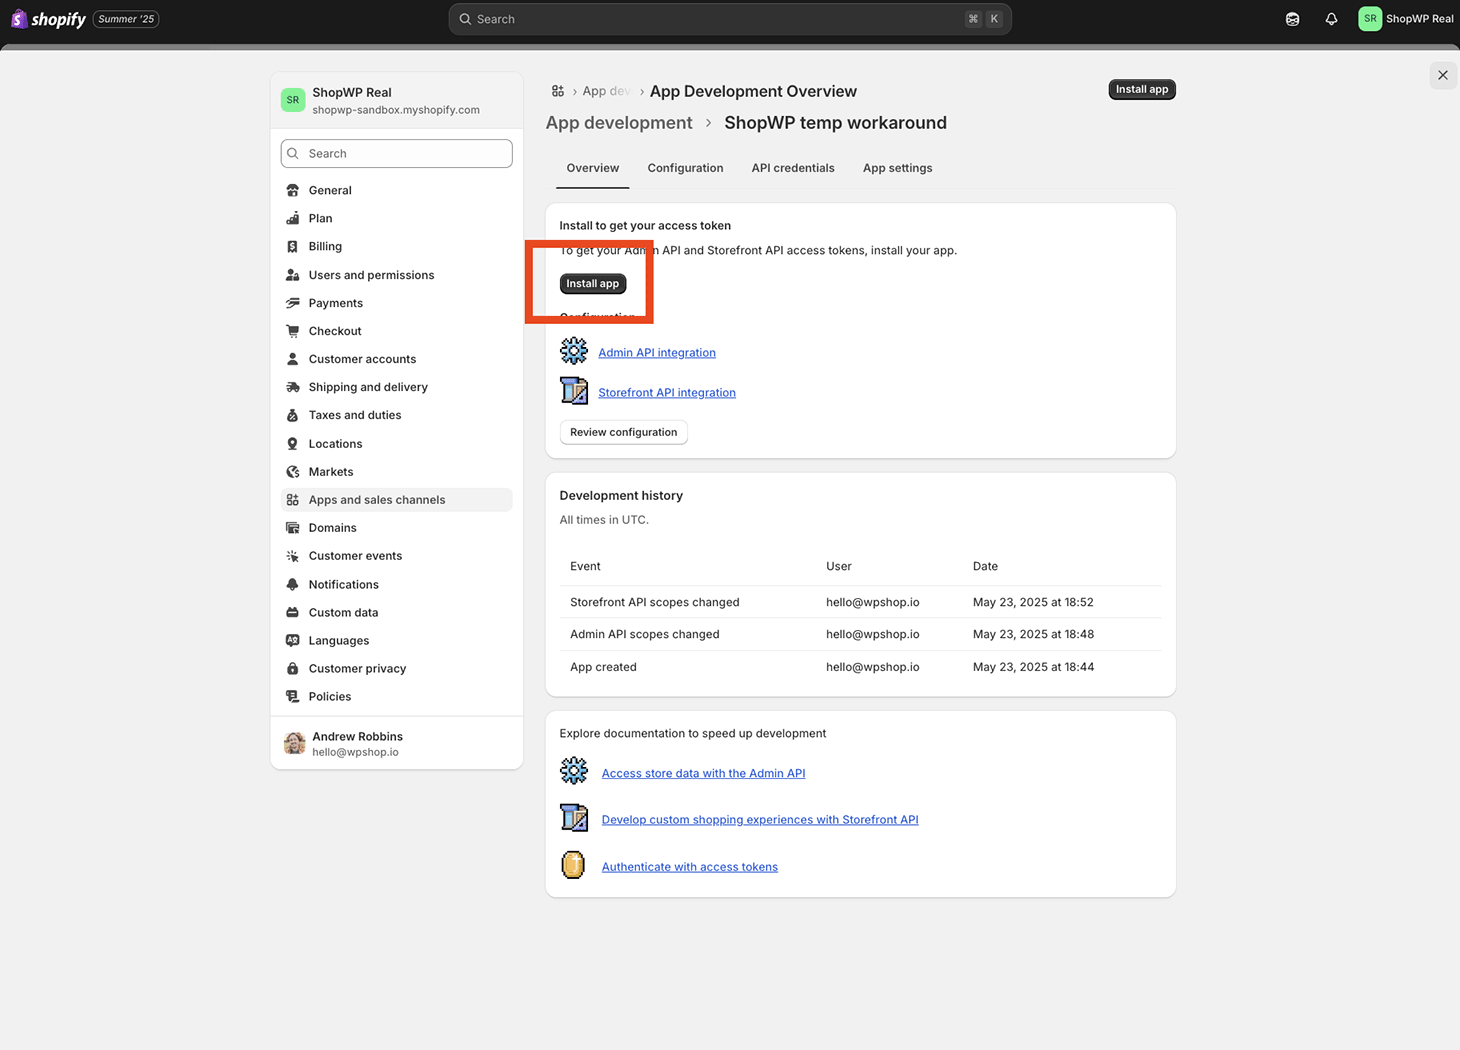Switch to the App settings tab
This screenshot has width=1460, height=1050.
(898, 168)
